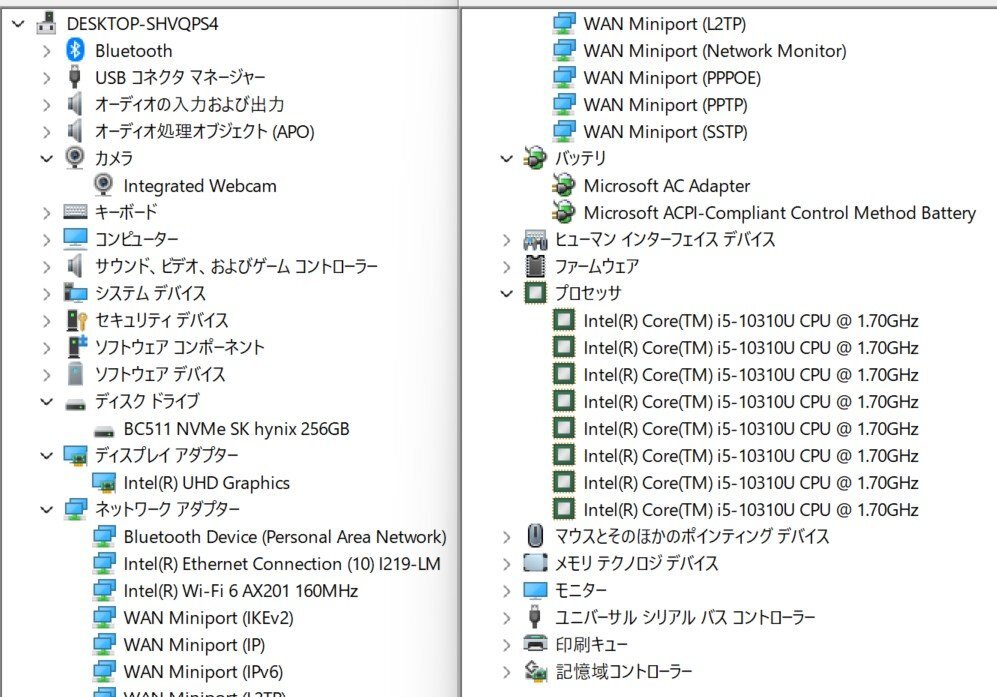Expand the モニター category
Image resolution: width=997 pixels, height=697 pixels.
point(506,591)
